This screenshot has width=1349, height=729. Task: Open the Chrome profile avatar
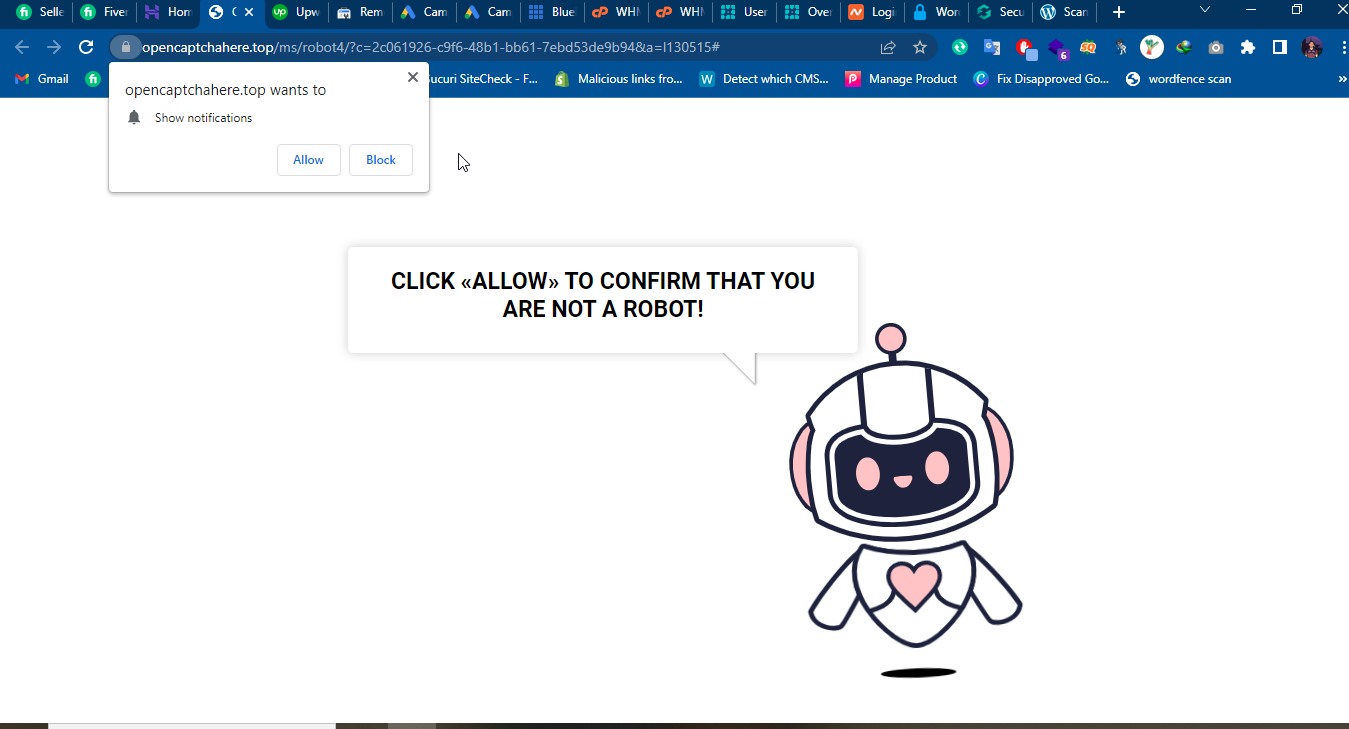(1312, 47)
